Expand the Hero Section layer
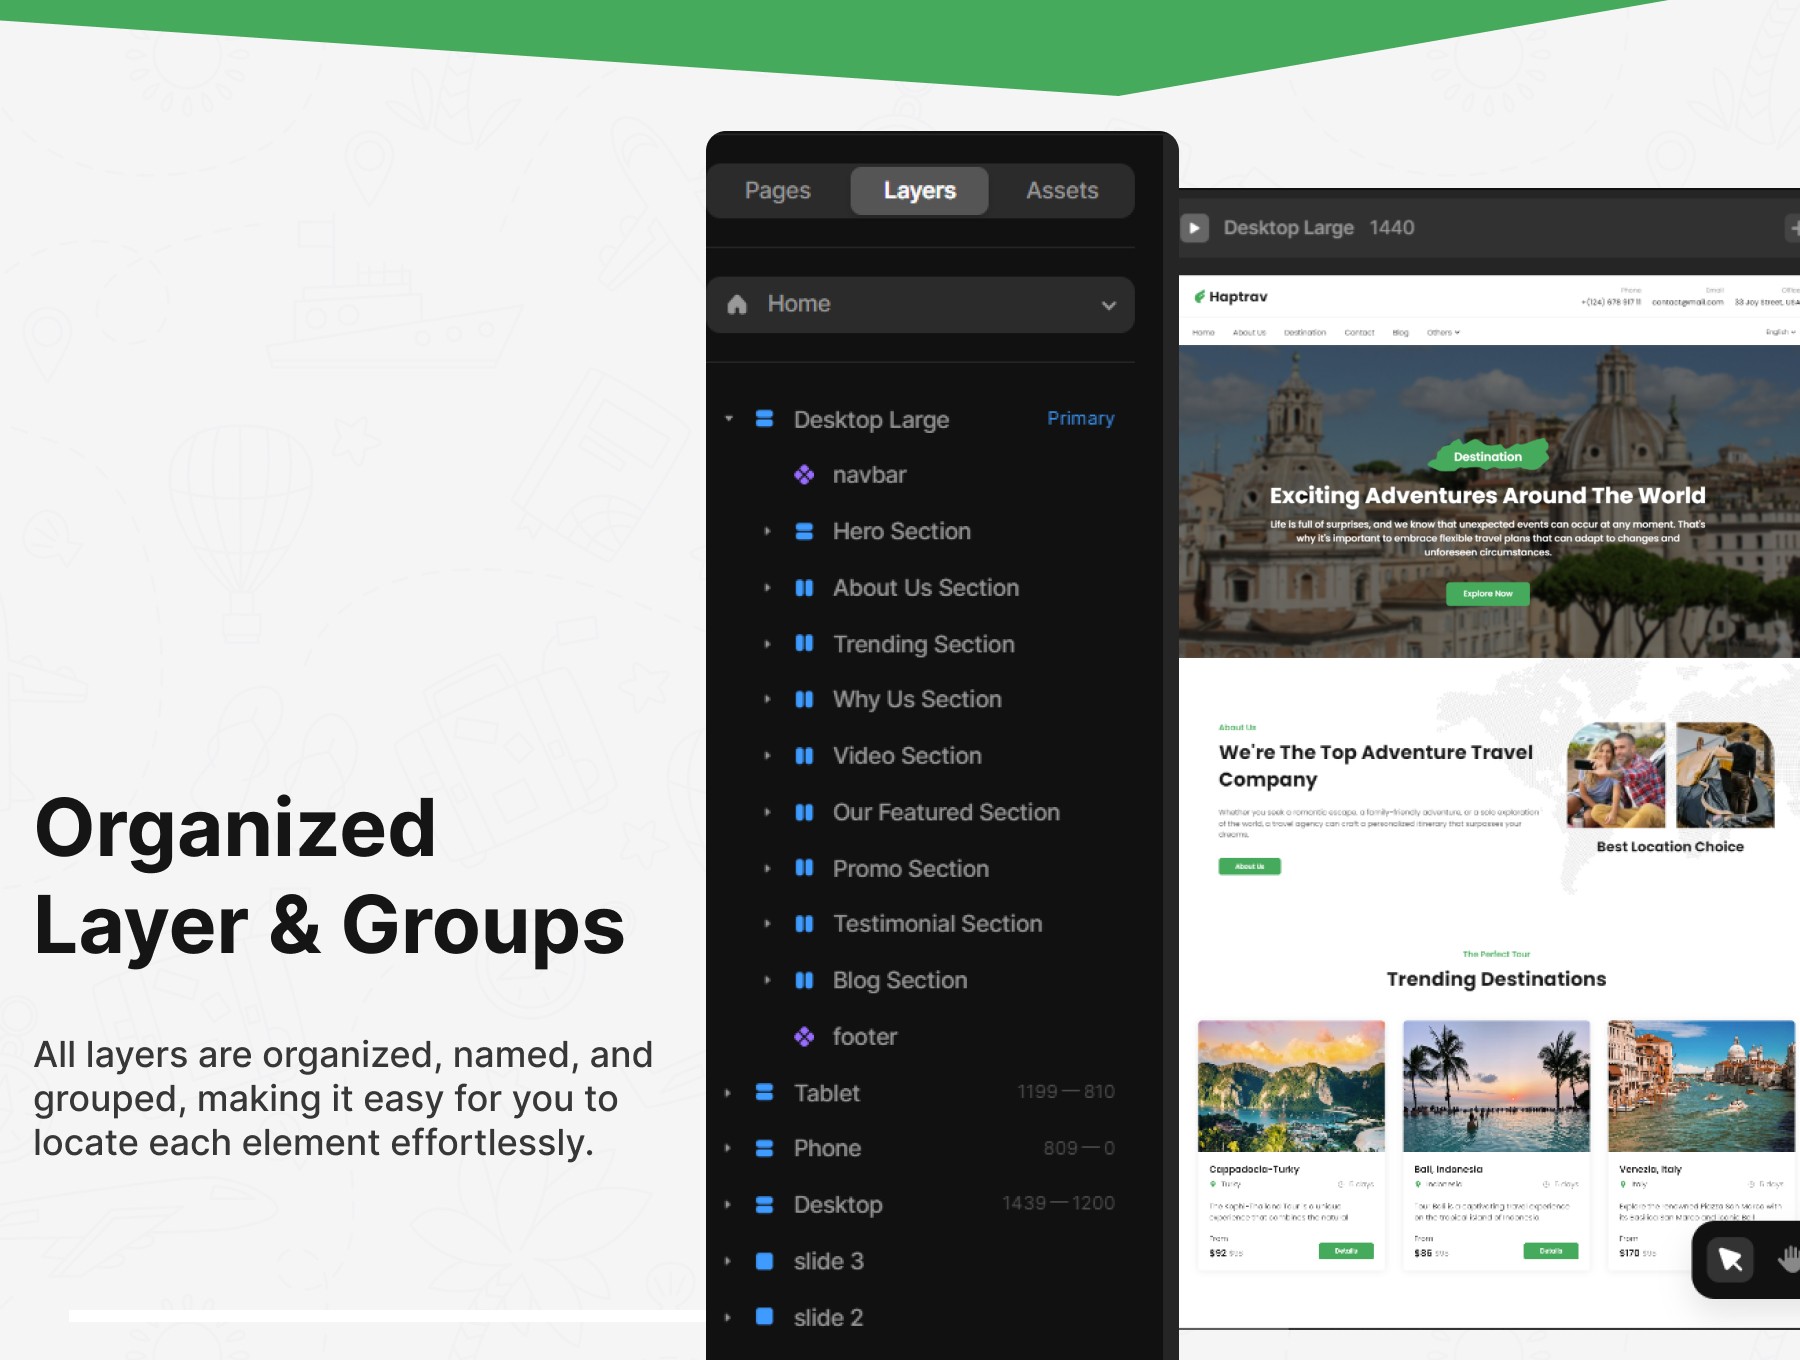The image size is (1800, 1360). tap(767, 531)
